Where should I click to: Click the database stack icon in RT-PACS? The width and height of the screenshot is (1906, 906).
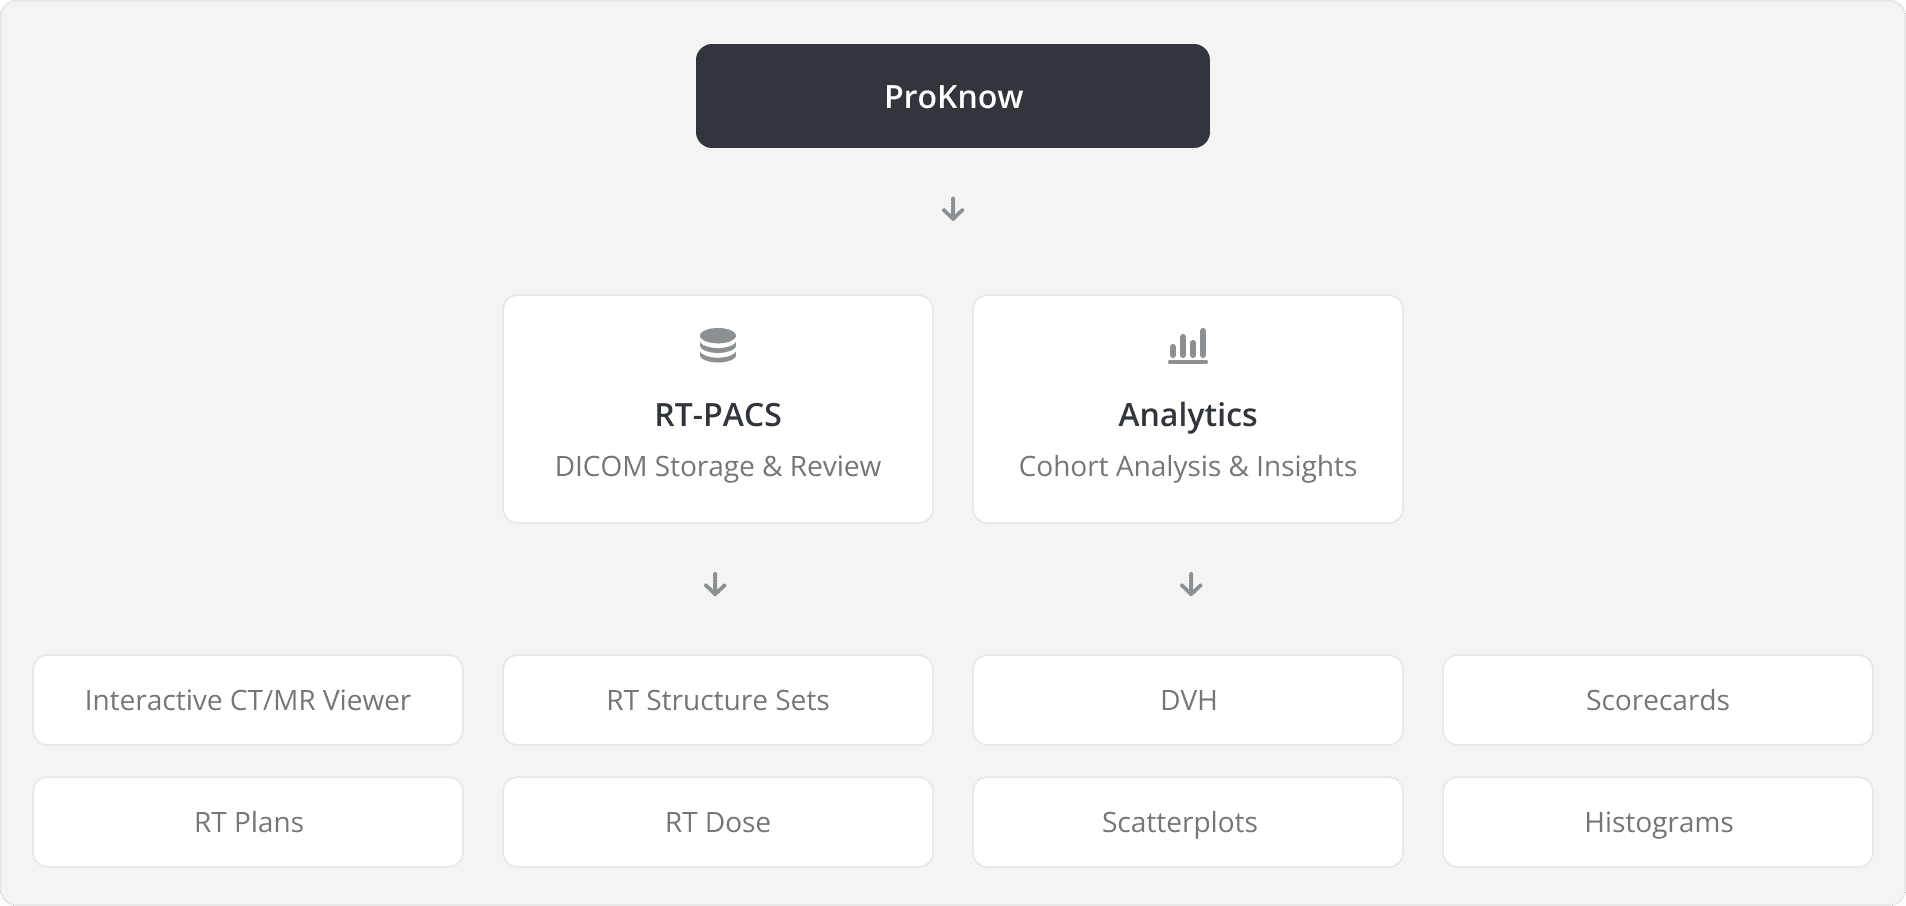(718, 345)
